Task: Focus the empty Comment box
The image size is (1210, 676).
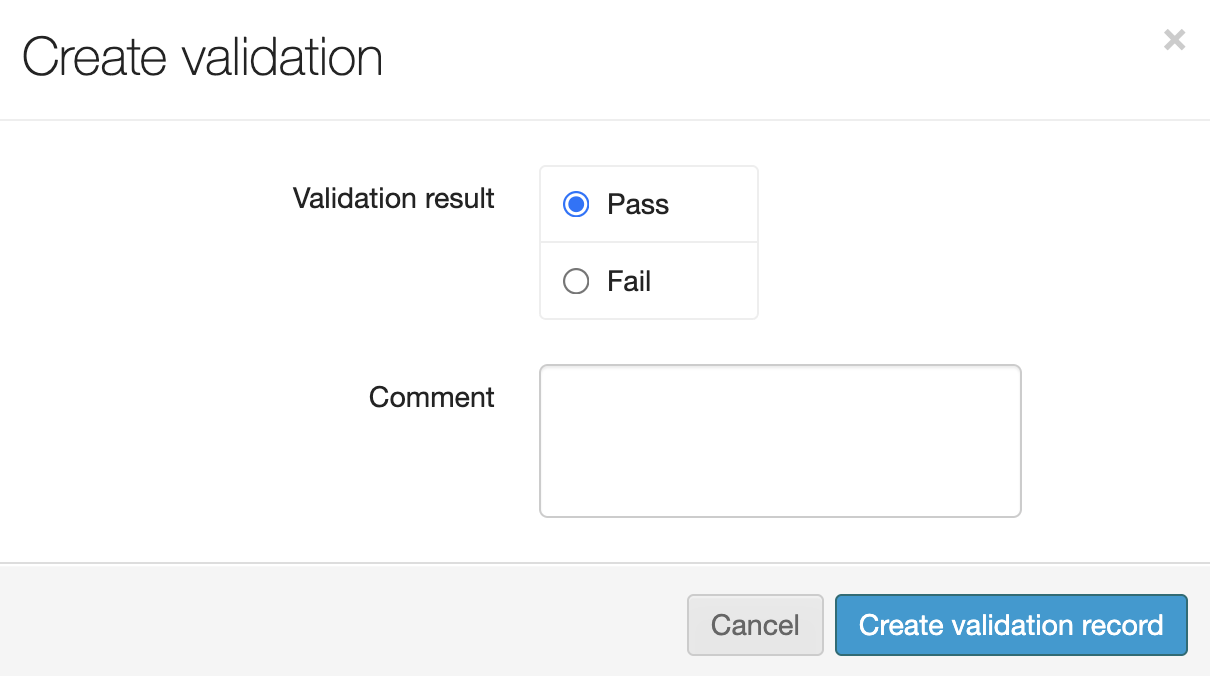Action: 780,441
